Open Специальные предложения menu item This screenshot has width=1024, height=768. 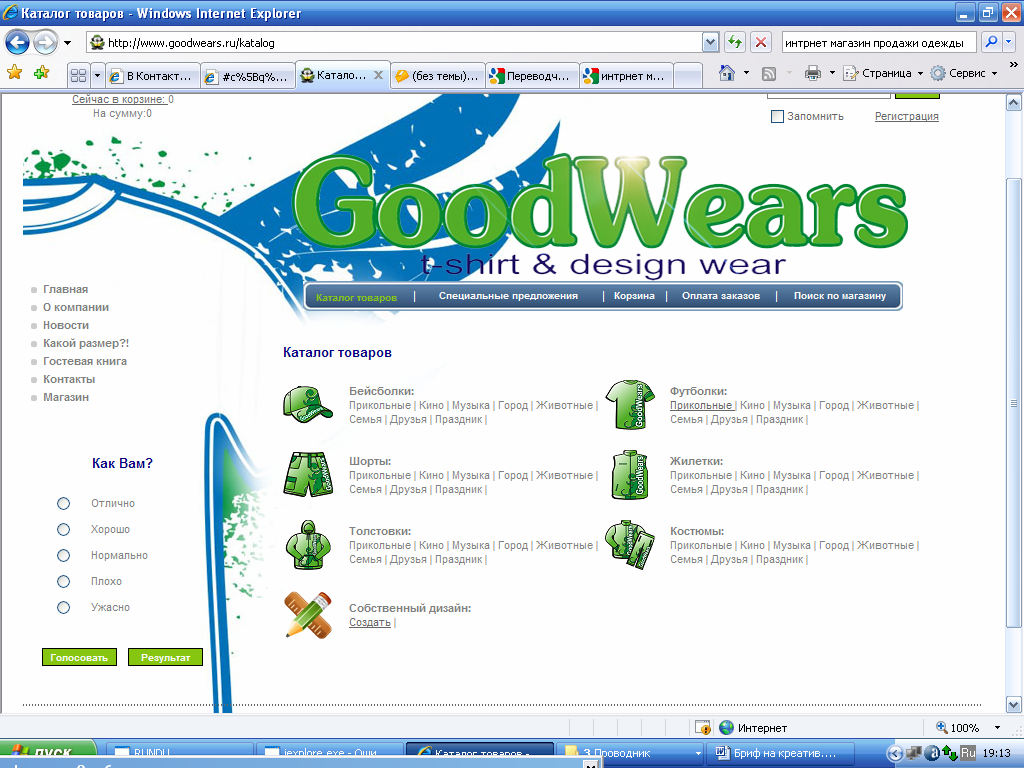coord(508,296)
